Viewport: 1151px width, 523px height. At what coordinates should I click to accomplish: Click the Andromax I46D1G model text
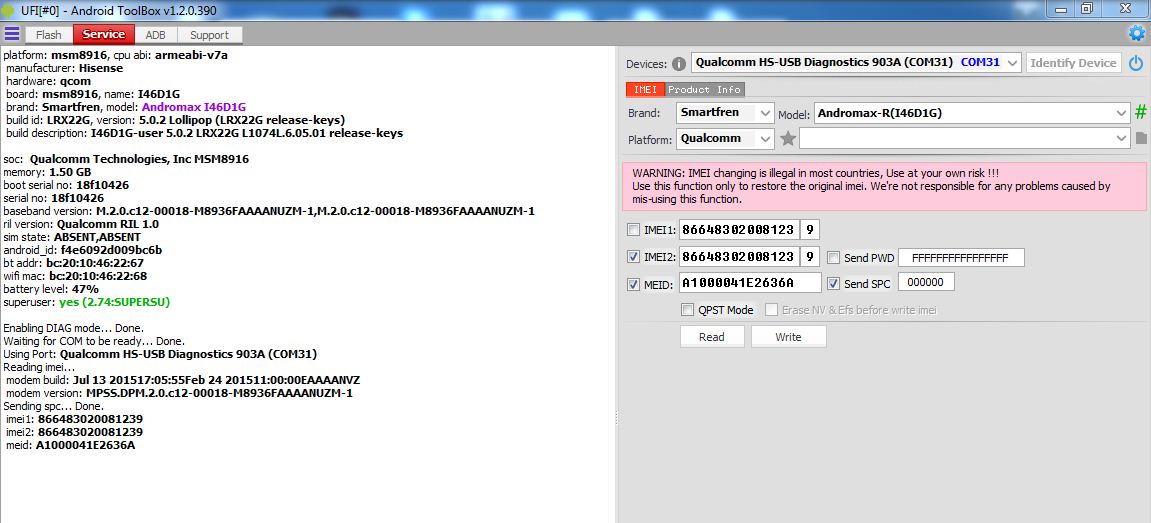pyautogui.click(x=194, y=107)
